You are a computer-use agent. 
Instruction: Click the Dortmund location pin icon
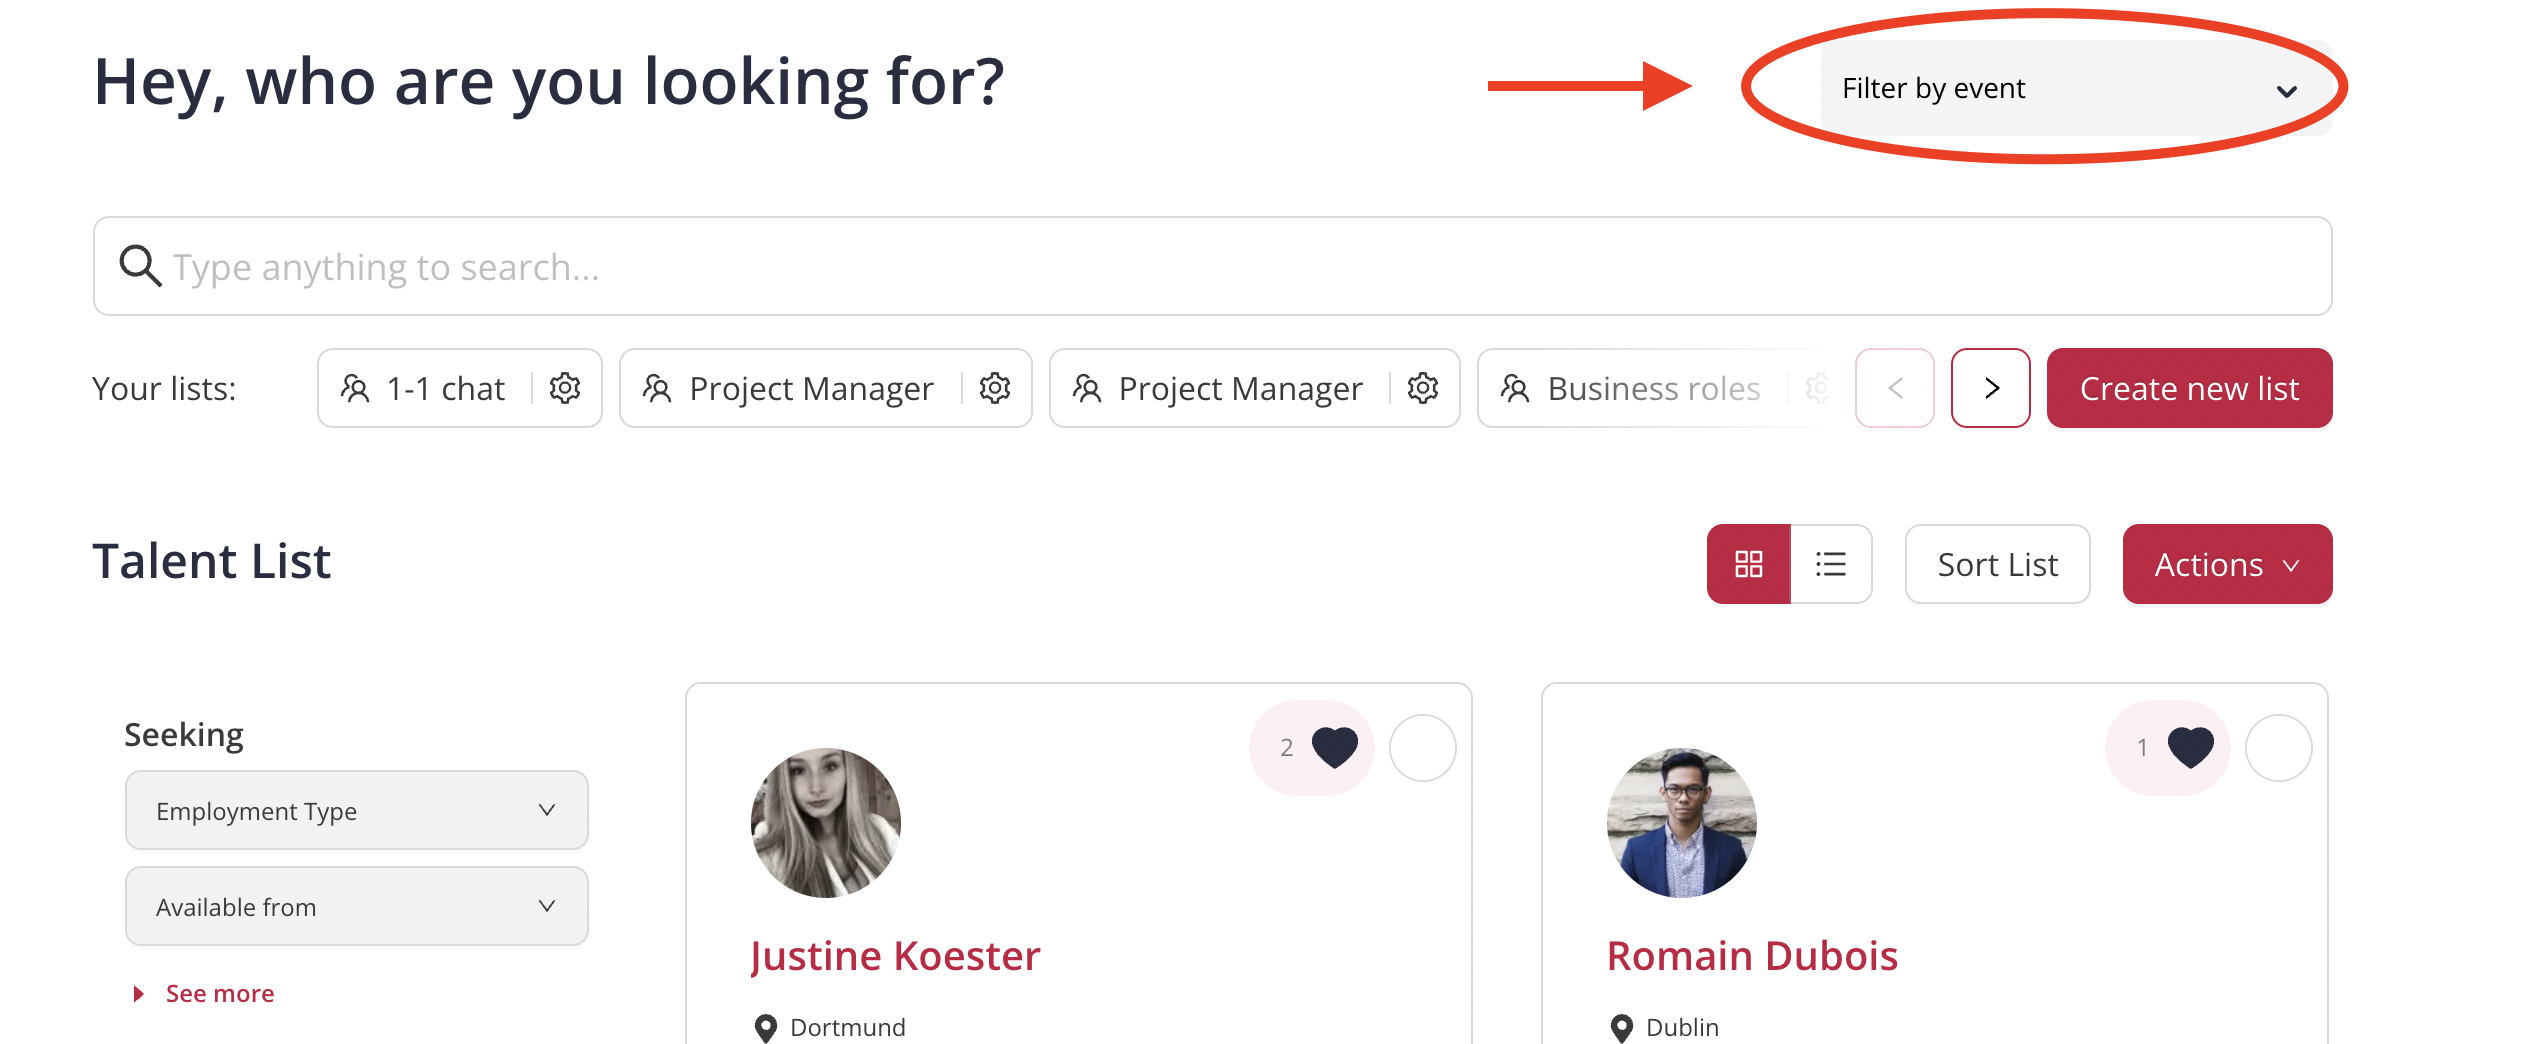(766, 1028)
